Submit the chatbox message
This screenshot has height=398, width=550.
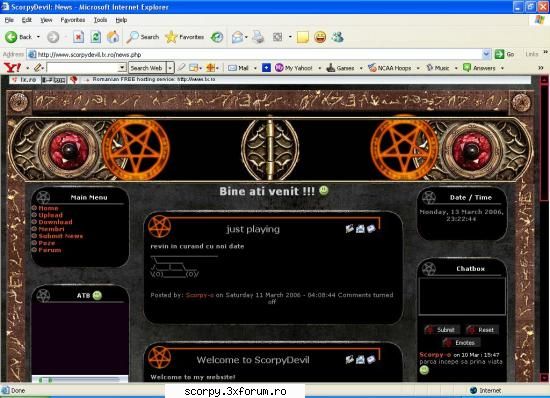click(x=441, y=330)
